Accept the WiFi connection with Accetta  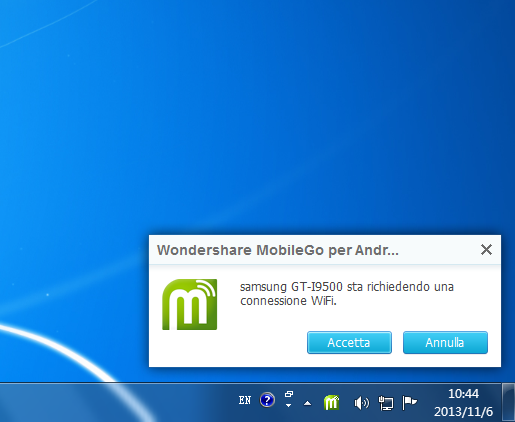click(349, 342)
